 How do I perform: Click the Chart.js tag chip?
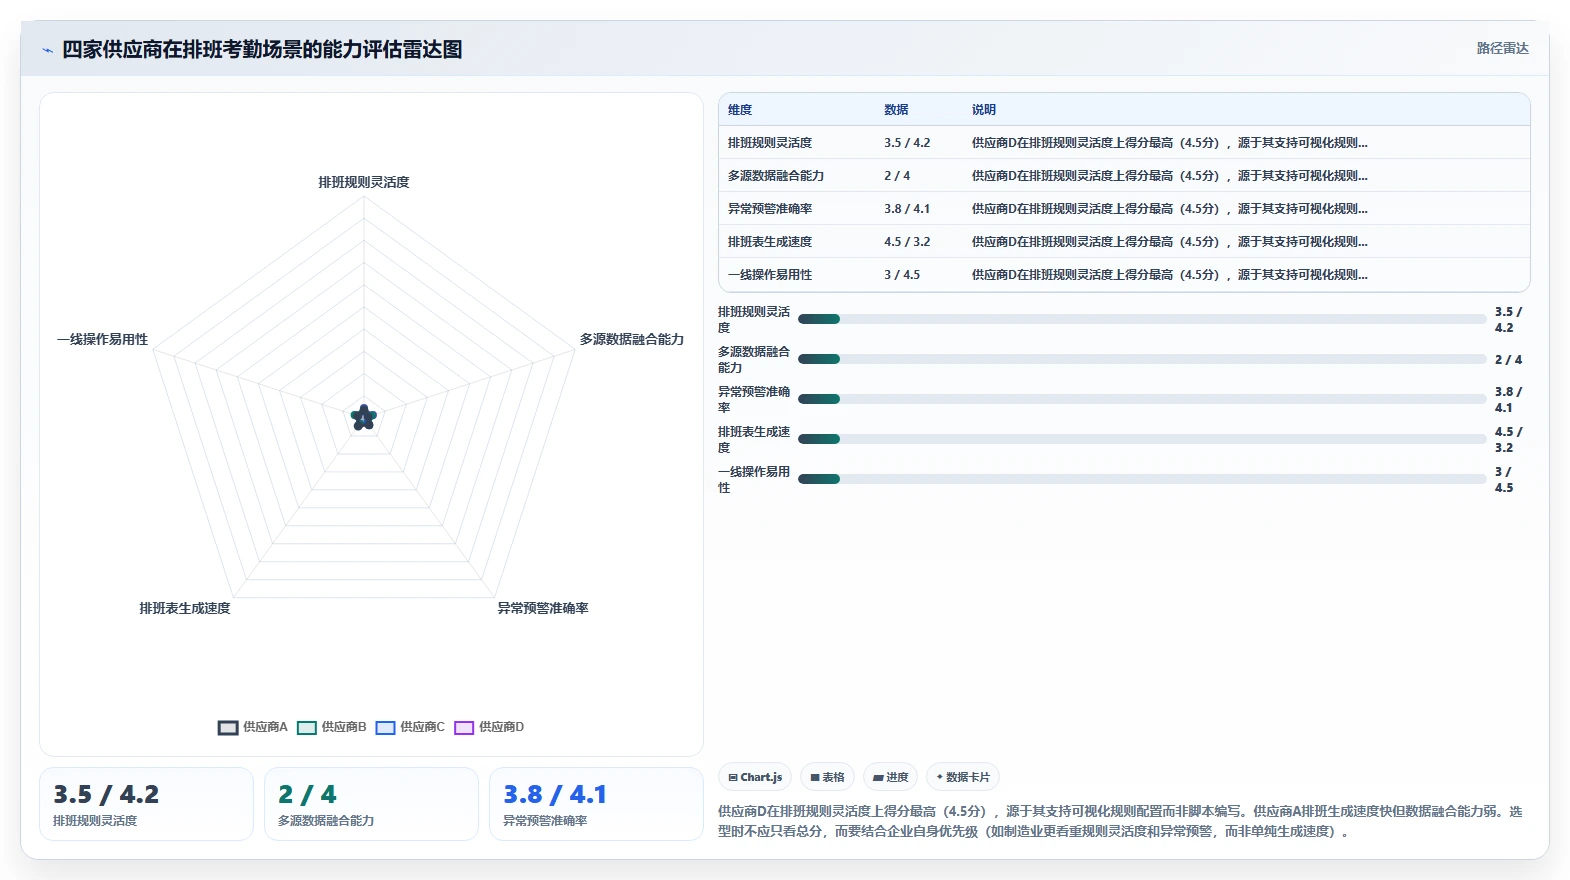click(755, 777)
